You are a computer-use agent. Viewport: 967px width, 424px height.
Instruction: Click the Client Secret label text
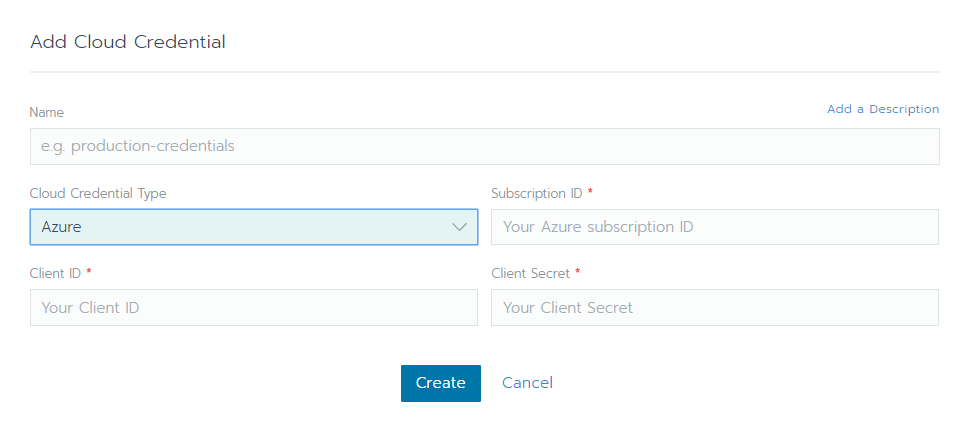[x=531, y=273]
